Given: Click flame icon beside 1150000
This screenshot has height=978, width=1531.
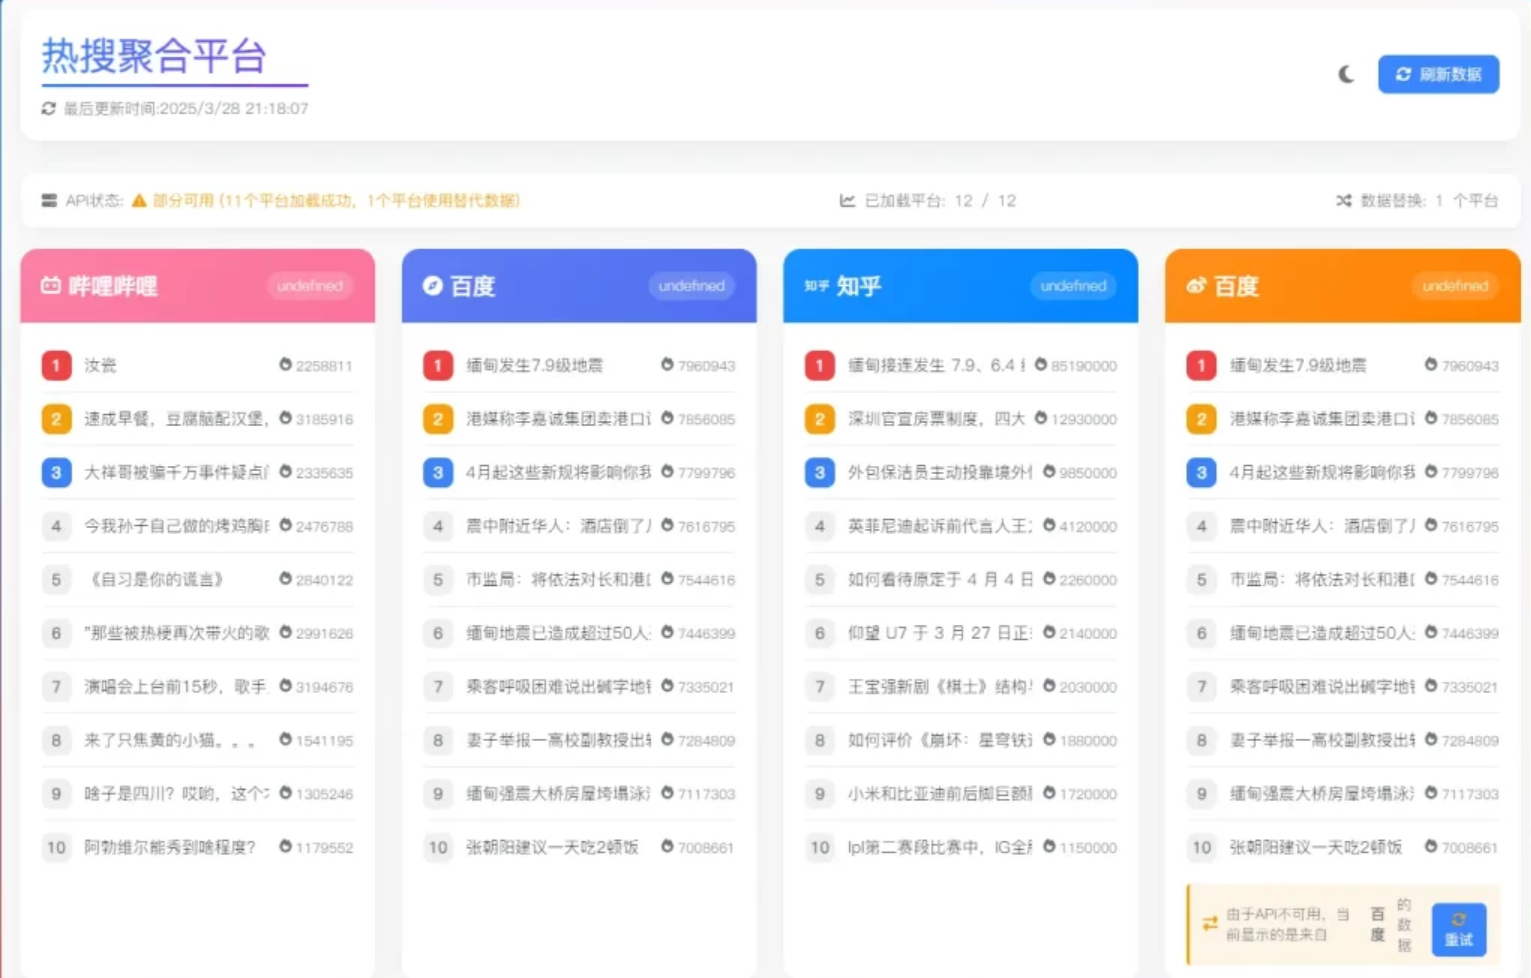Looking at the screenshot, I should pyautogui.click(x=1049, y=847).
